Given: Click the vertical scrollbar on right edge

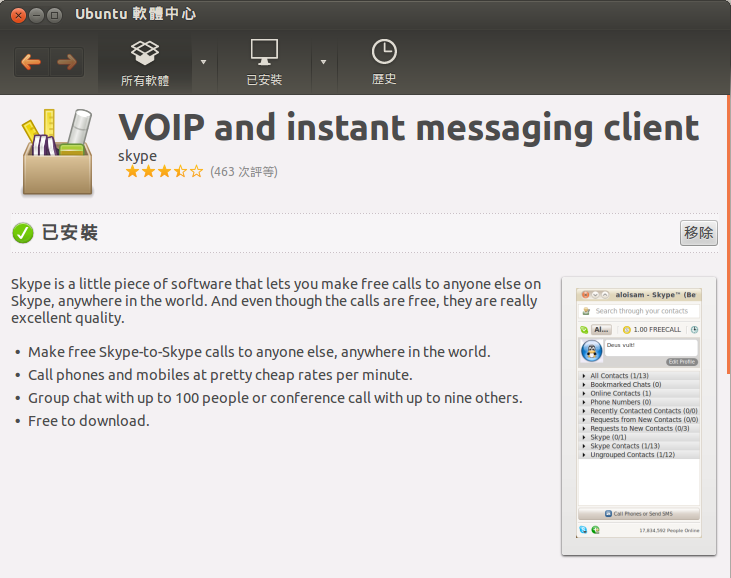Looking at the screenshot, I should tap(728, 234).
